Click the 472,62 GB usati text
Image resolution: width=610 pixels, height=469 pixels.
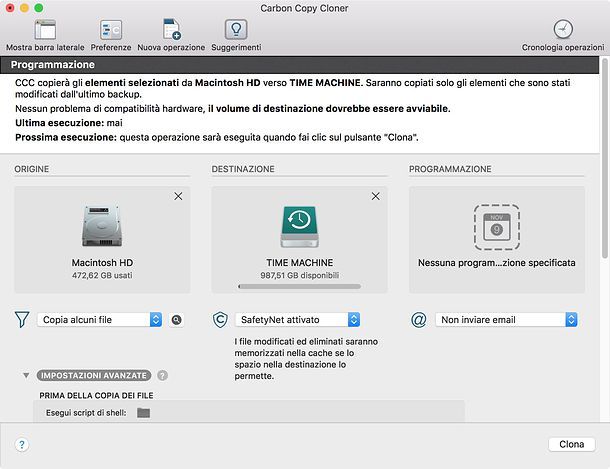point(102,275)
